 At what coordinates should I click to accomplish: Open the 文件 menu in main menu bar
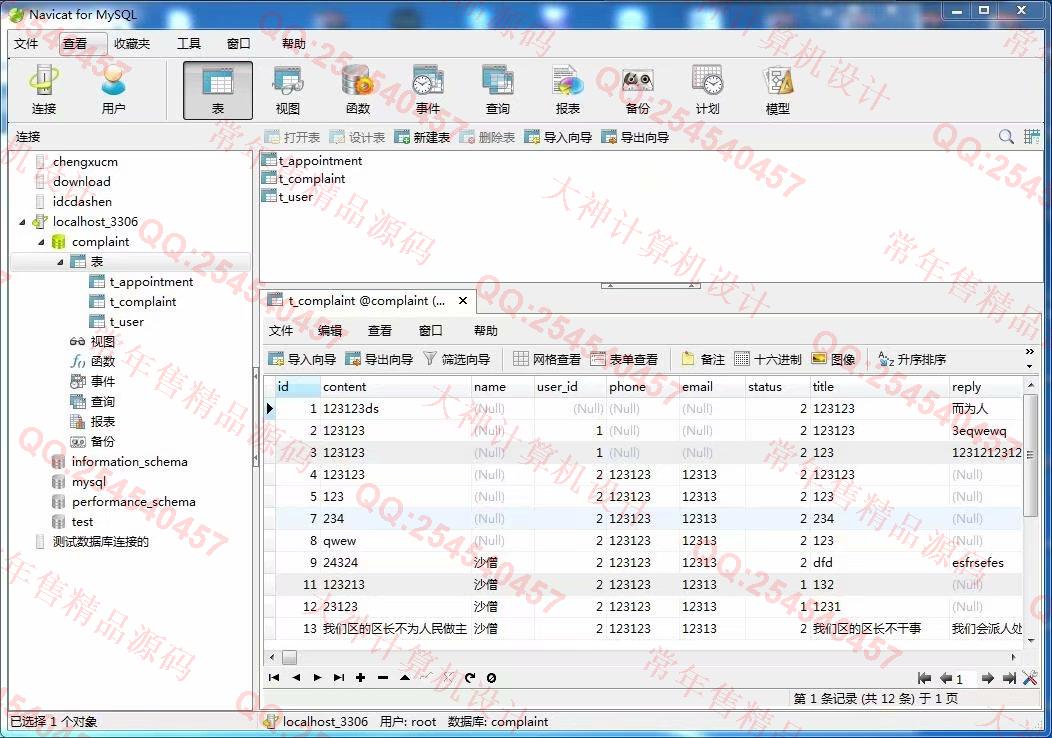(26, 44)
